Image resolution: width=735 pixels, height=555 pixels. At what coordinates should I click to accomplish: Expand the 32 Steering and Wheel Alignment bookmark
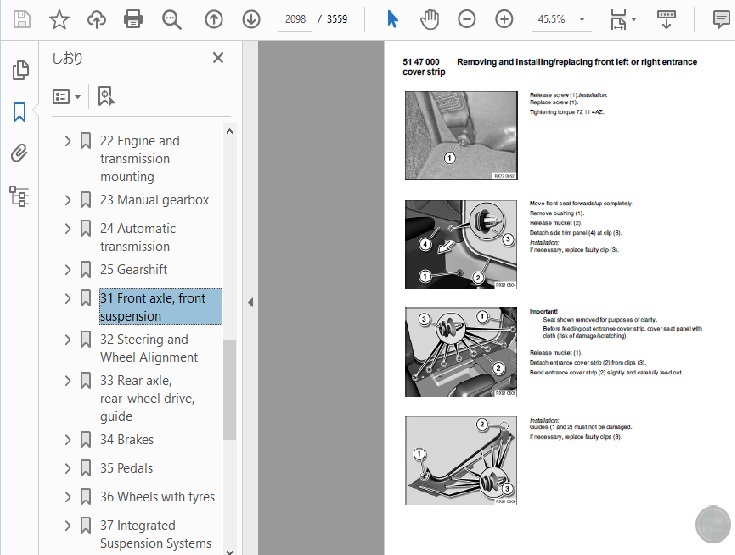68,339
